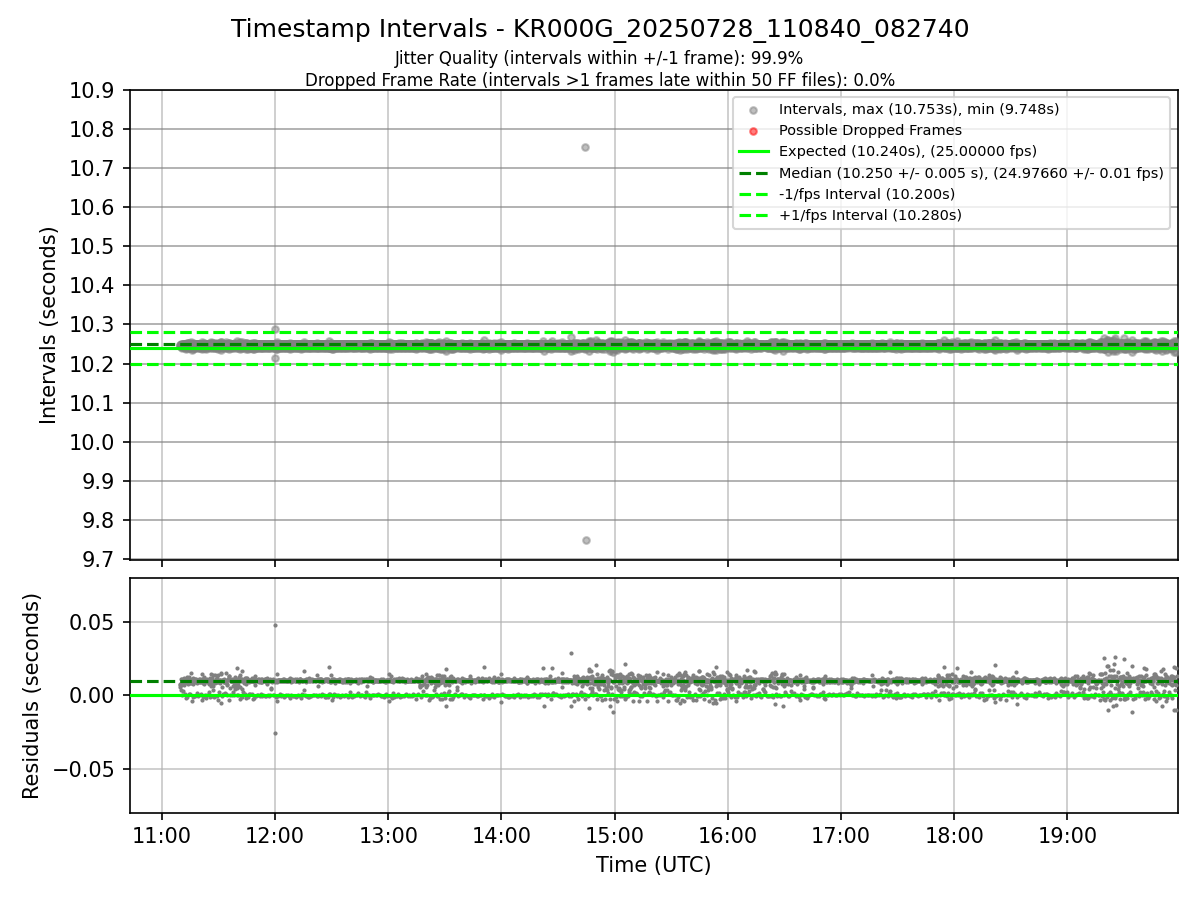Click the gray dot marker beside 'Intervals, max' legend entry

click(x=753, y=109)
